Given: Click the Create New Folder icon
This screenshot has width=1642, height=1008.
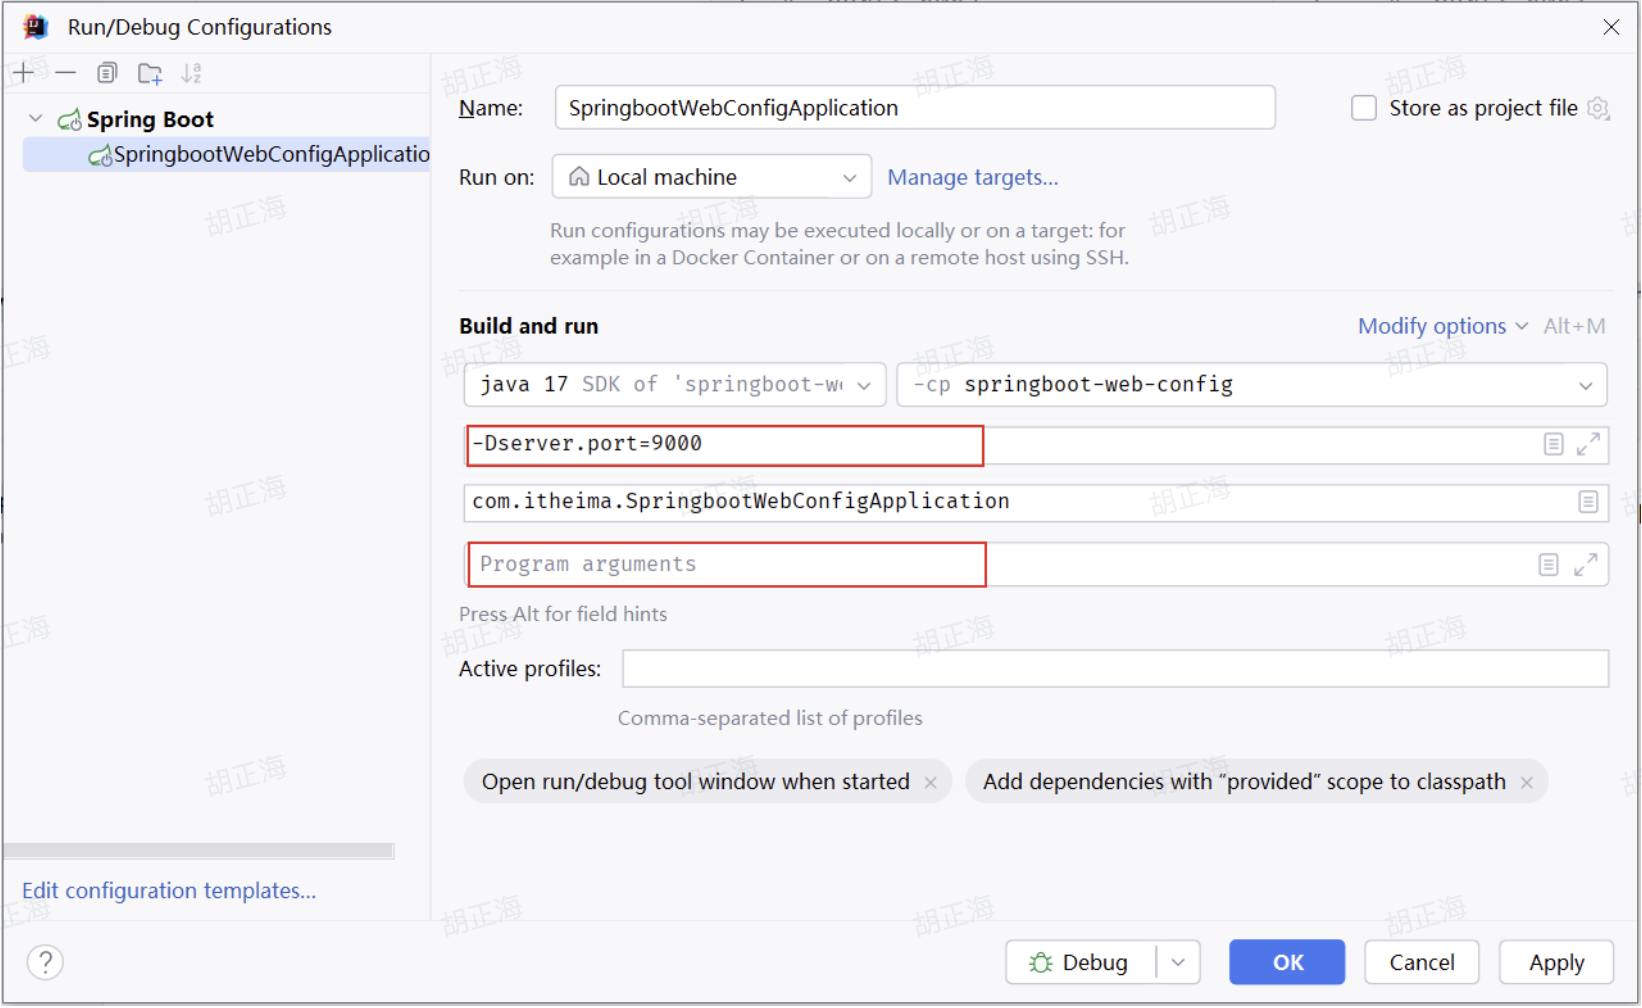Looking at the screenshot, I should (x=150, y=73).
